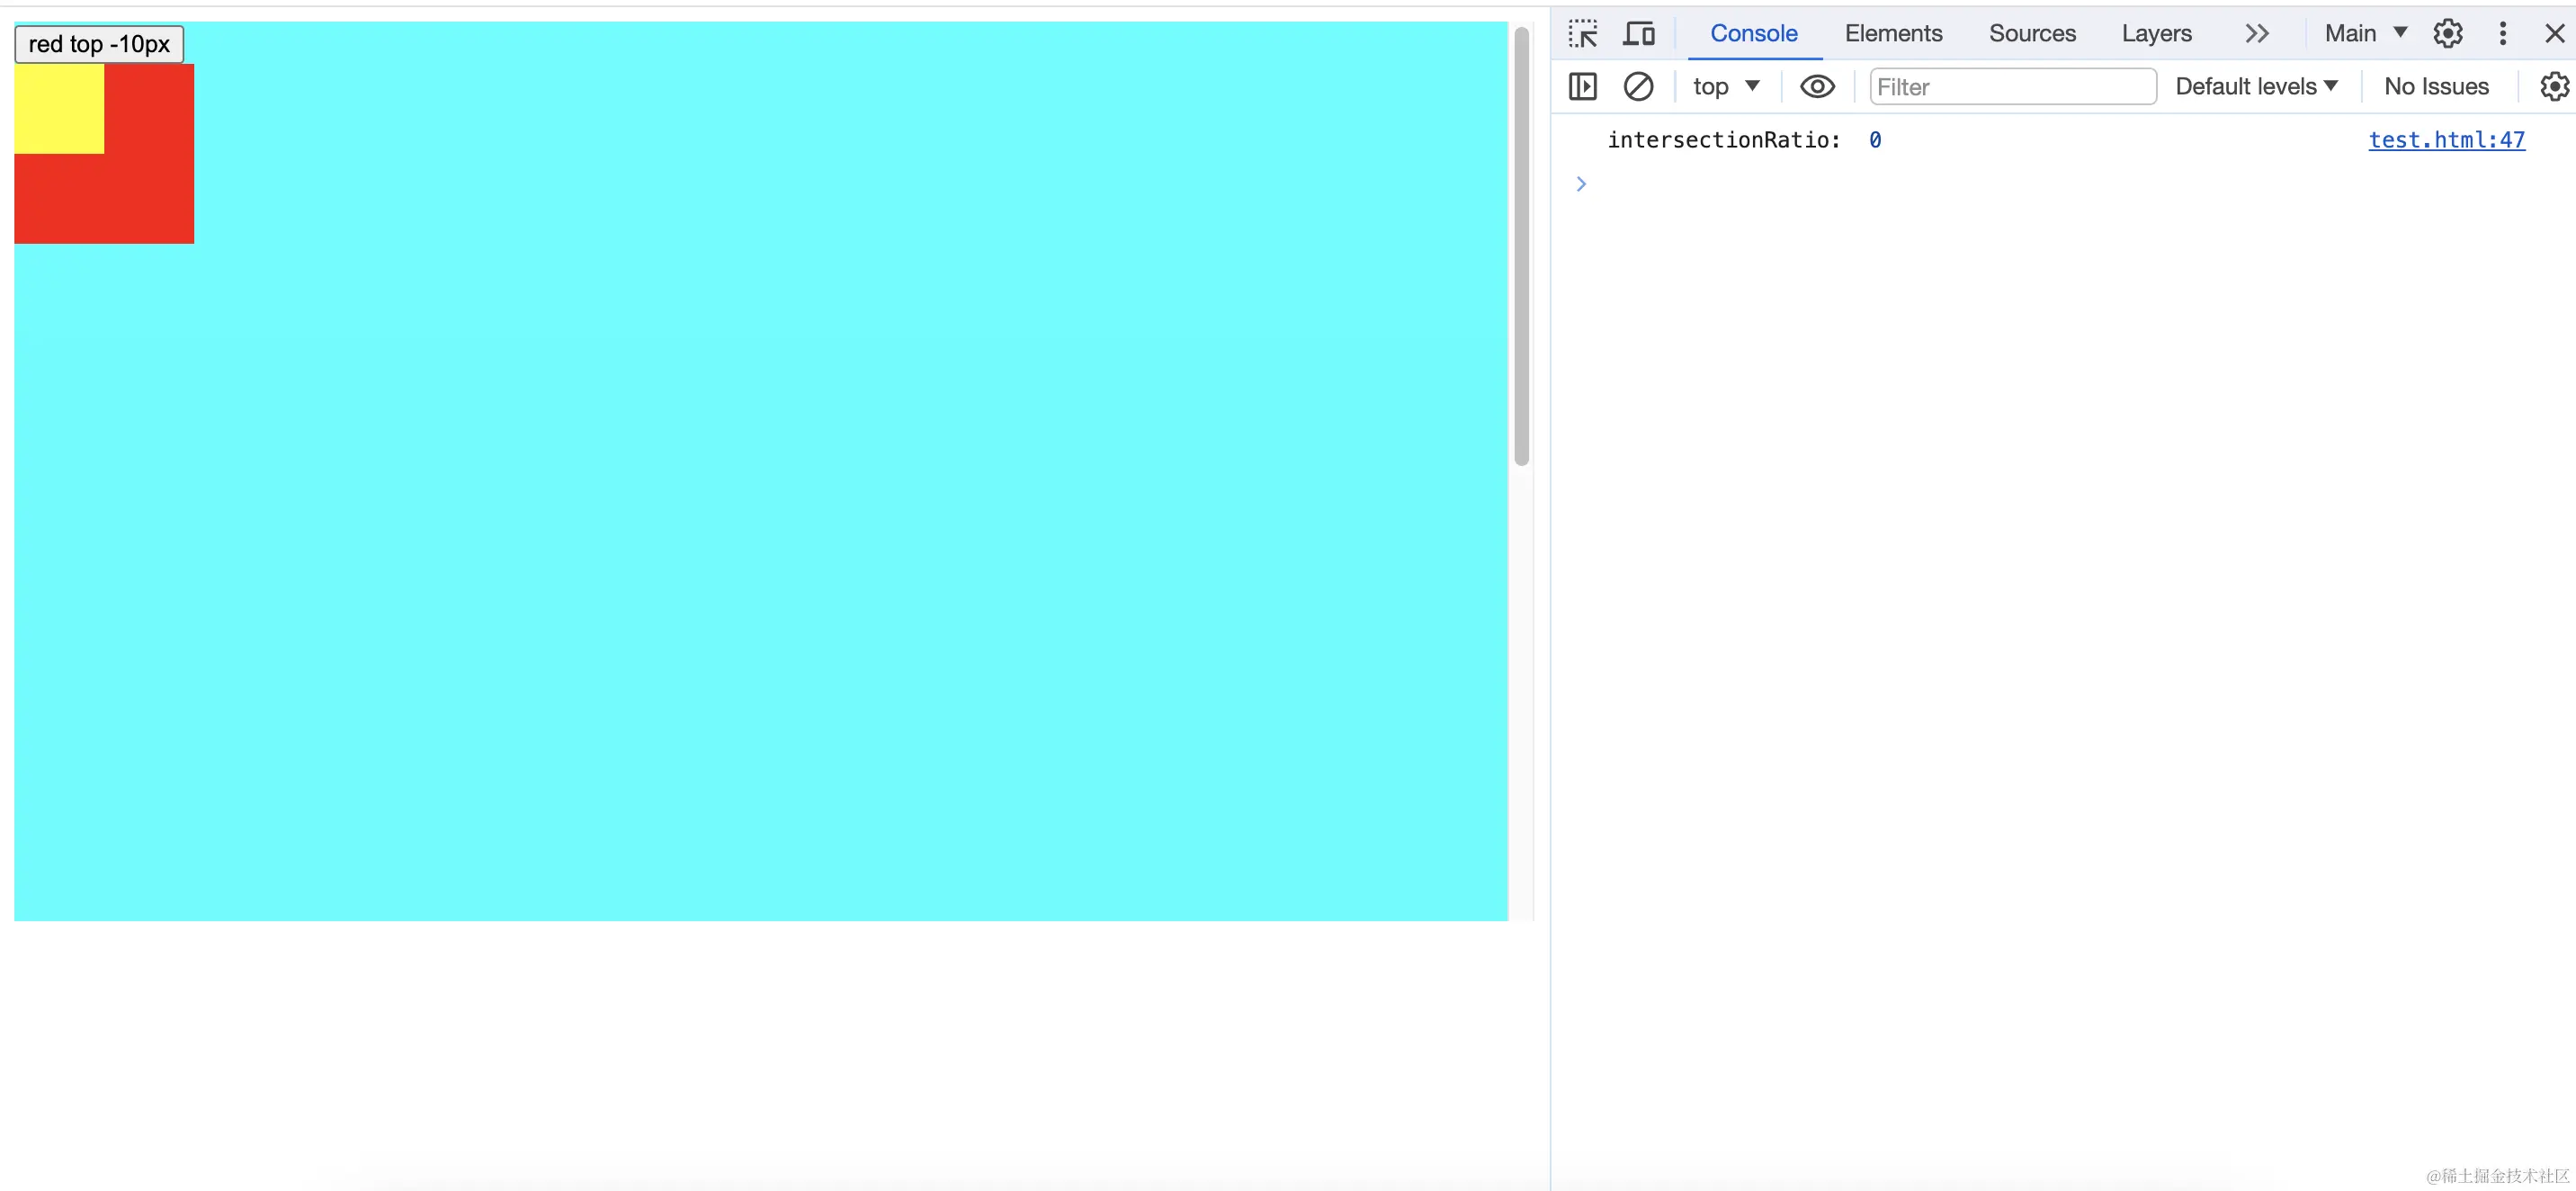Open the top JavaScript context dropdown
The image size is (2576, 1191).
[1725, 87]
